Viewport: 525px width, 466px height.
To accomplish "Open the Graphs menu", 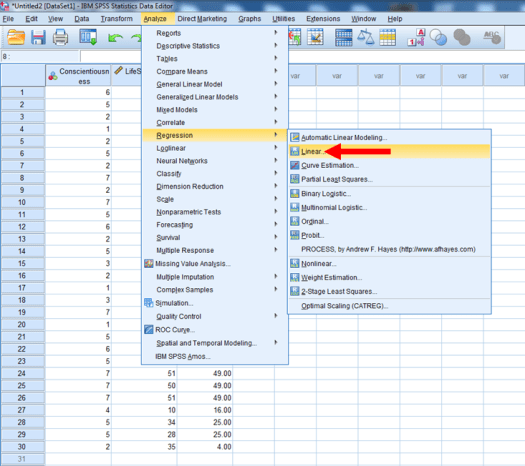I will (x=250, y=19).
